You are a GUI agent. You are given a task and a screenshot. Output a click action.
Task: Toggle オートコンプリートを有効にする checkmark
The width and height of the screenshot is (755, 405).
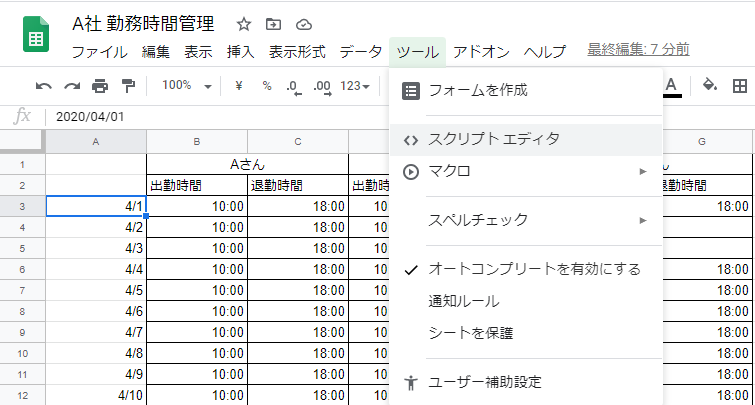tap(411, 270)
